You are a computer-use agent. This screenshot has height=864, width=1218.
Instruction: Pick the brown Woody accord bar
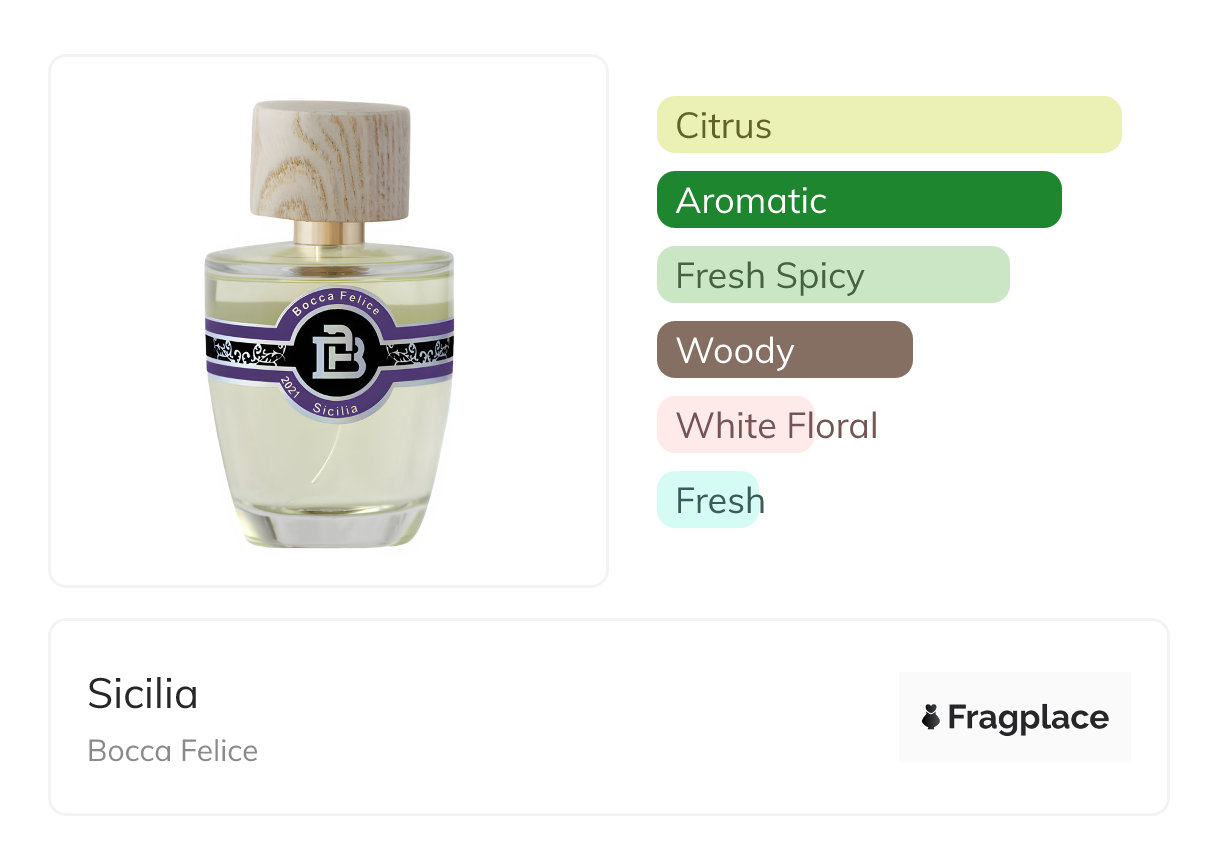784,350
